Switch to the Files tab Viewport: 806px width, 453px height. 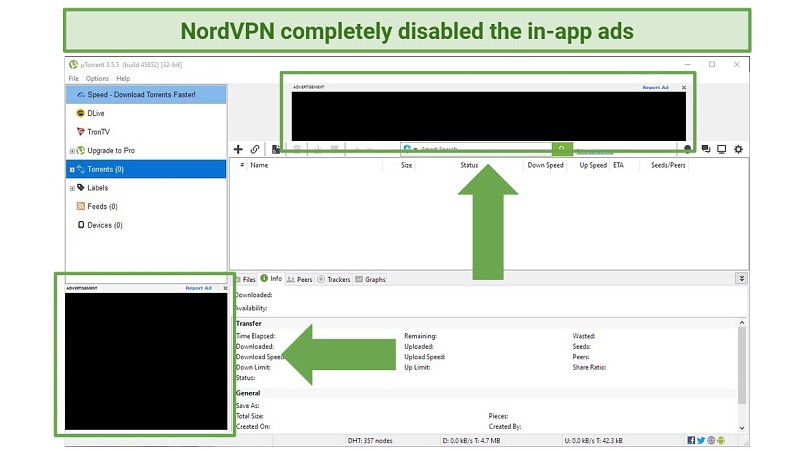pyautogui.click(x=246, y=279)
